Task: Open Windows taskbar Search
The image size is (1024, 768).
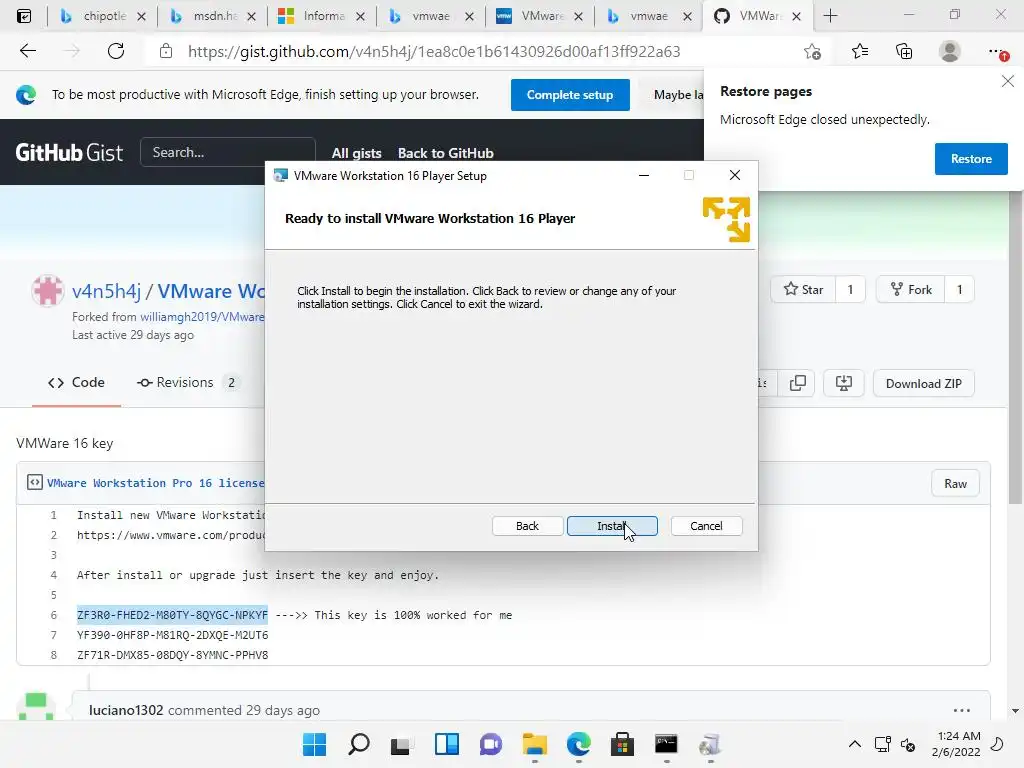Action: (359, 744)
